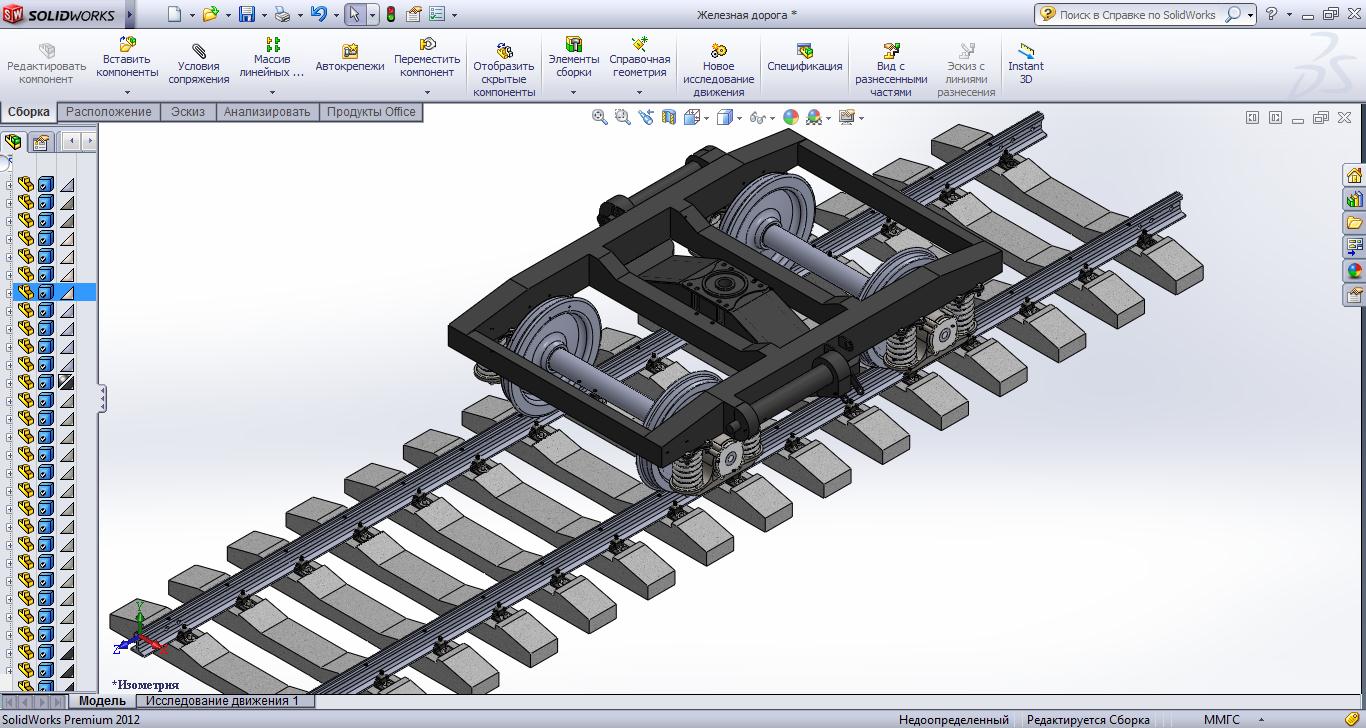Toggle the hide/show items eyeglasses icon

[757, 118]
